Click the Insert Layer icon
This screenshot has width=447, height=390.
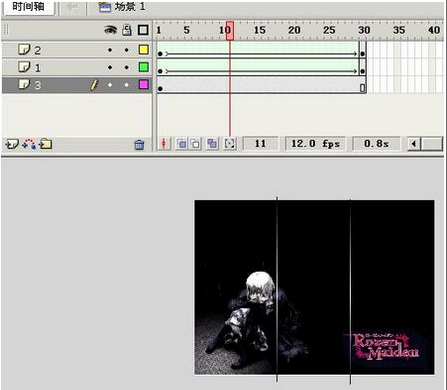click(x=11, y=144)
